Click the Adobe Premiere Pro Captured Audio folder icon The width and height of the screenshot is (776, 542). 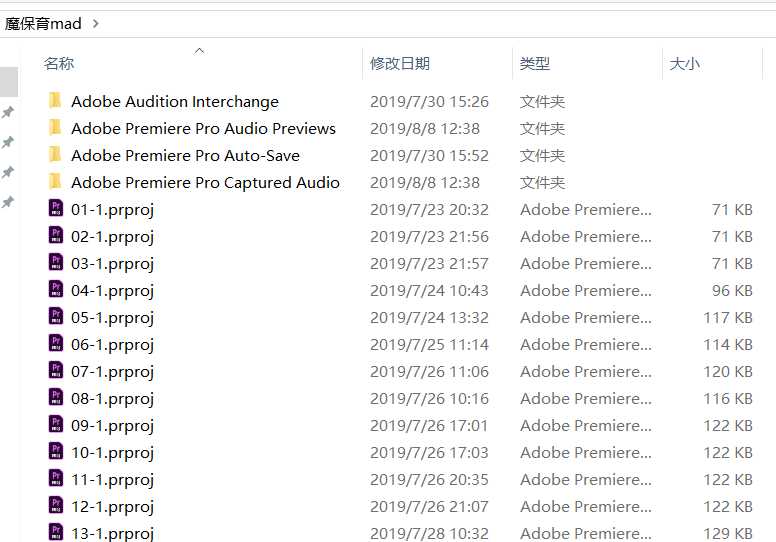click(x=55, y=182)
